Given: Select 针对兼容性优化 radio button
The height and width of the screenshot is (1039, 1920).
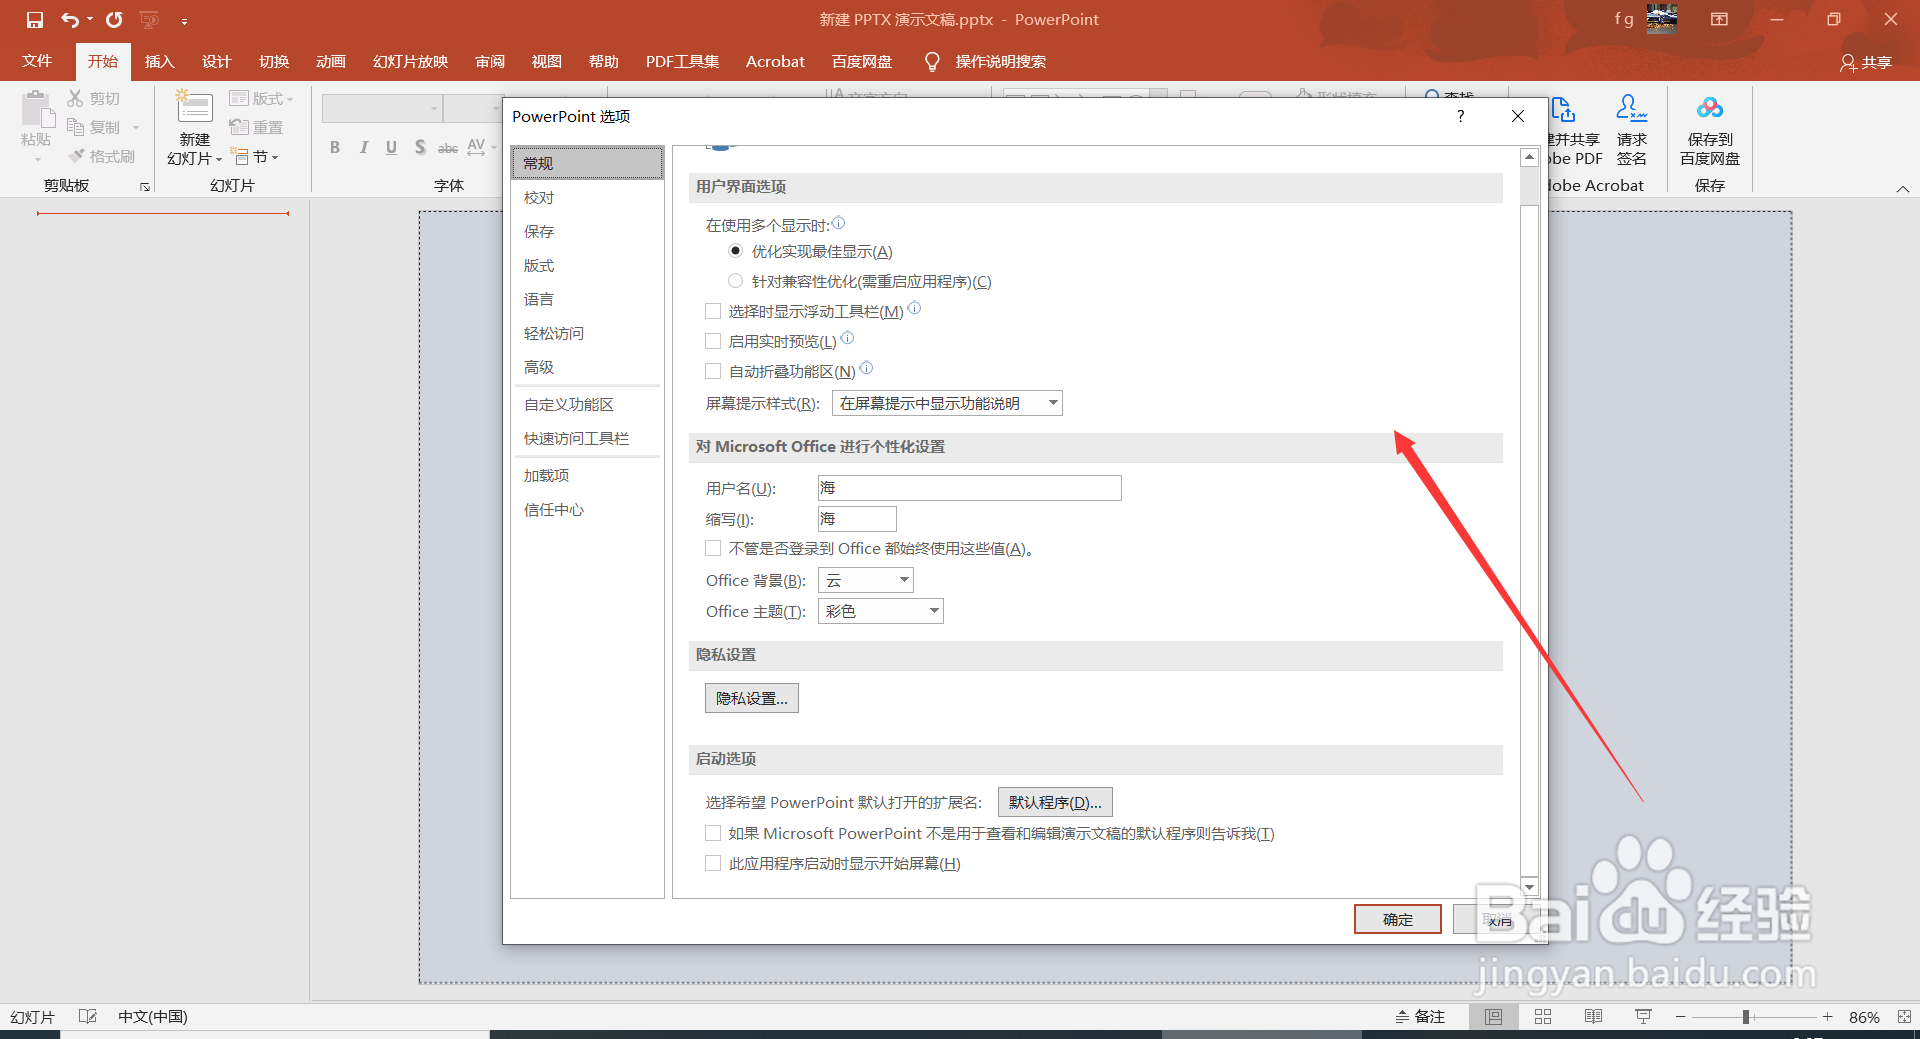Looking at the screenshot, I should [x=735, y=281].
